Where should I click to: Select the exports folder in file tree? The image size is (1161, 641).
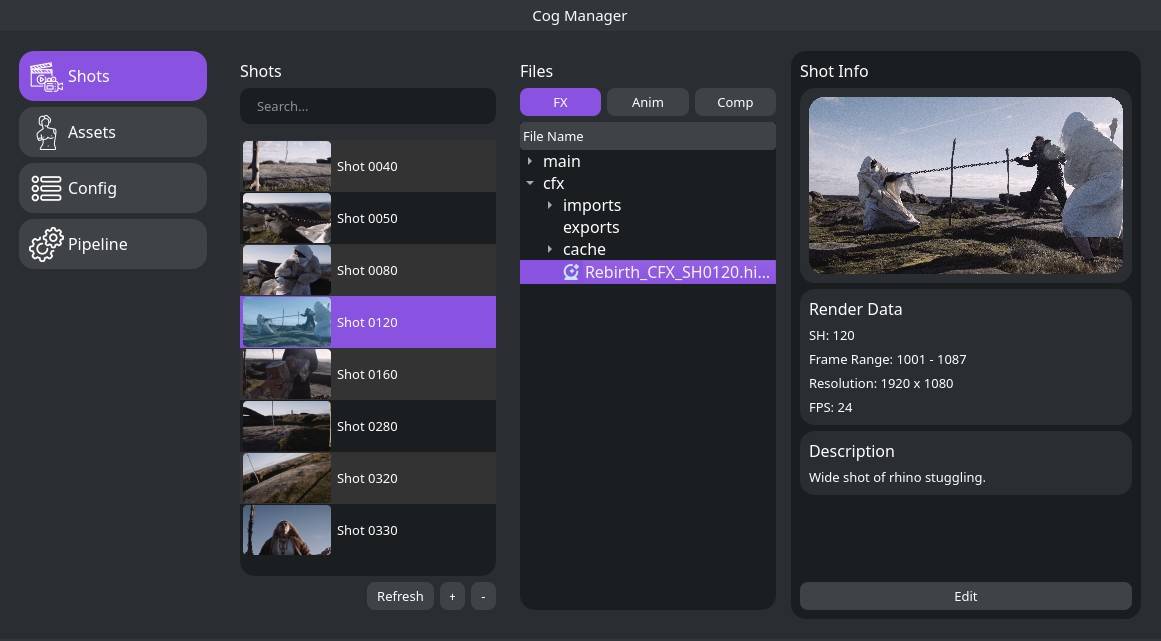coord(591,227)
